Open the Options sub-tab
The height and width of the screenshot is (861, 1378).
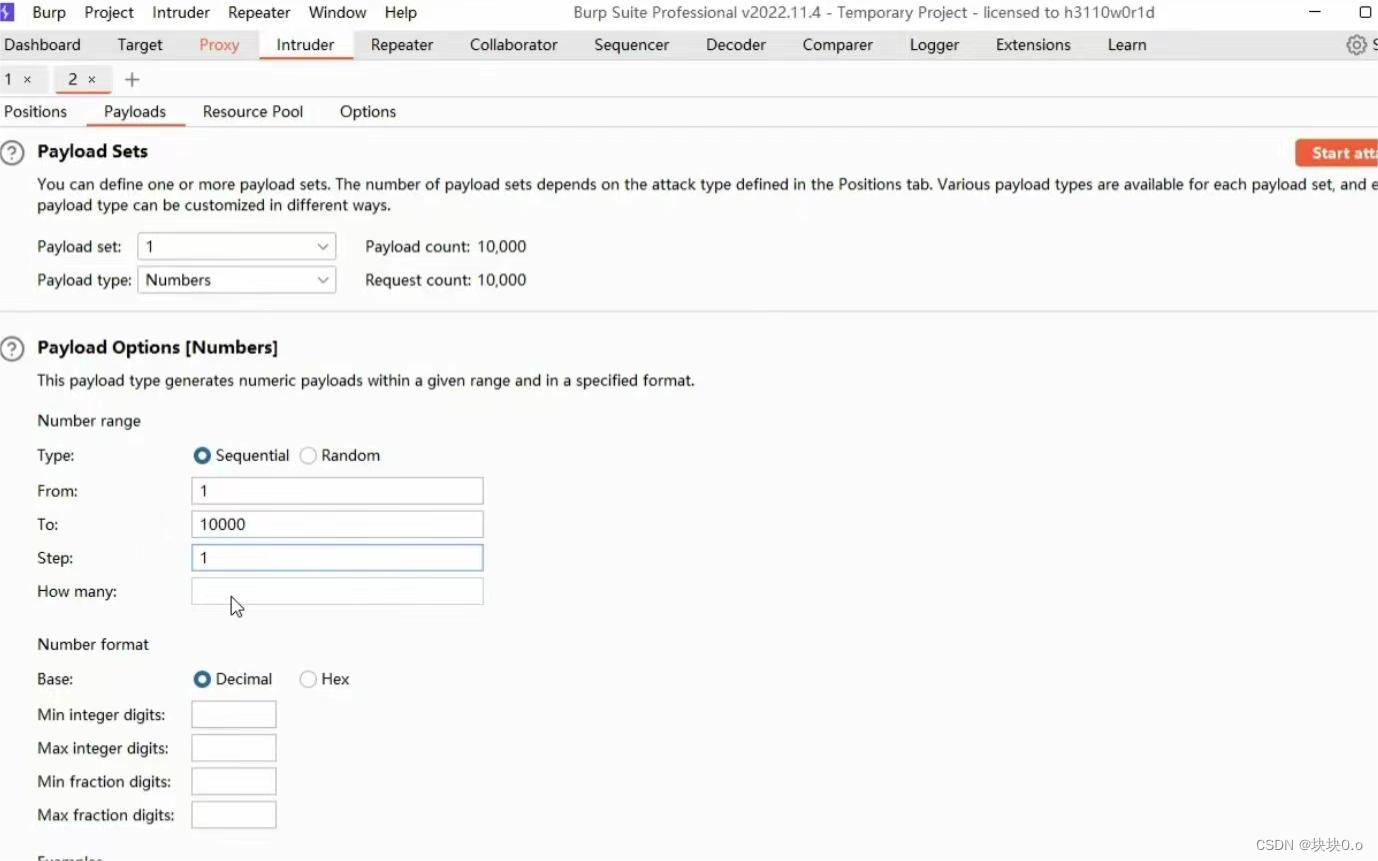pyautogui.click(x=368, y=112)
